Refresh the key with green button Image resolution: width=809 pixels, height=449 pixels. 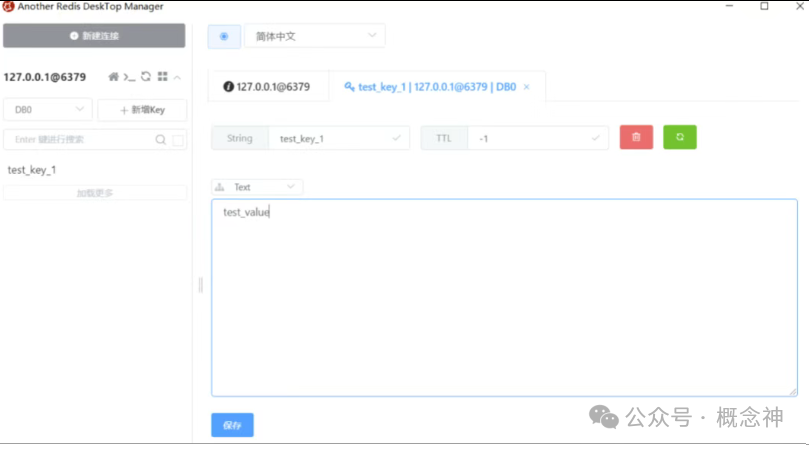(x=679, y=137)
